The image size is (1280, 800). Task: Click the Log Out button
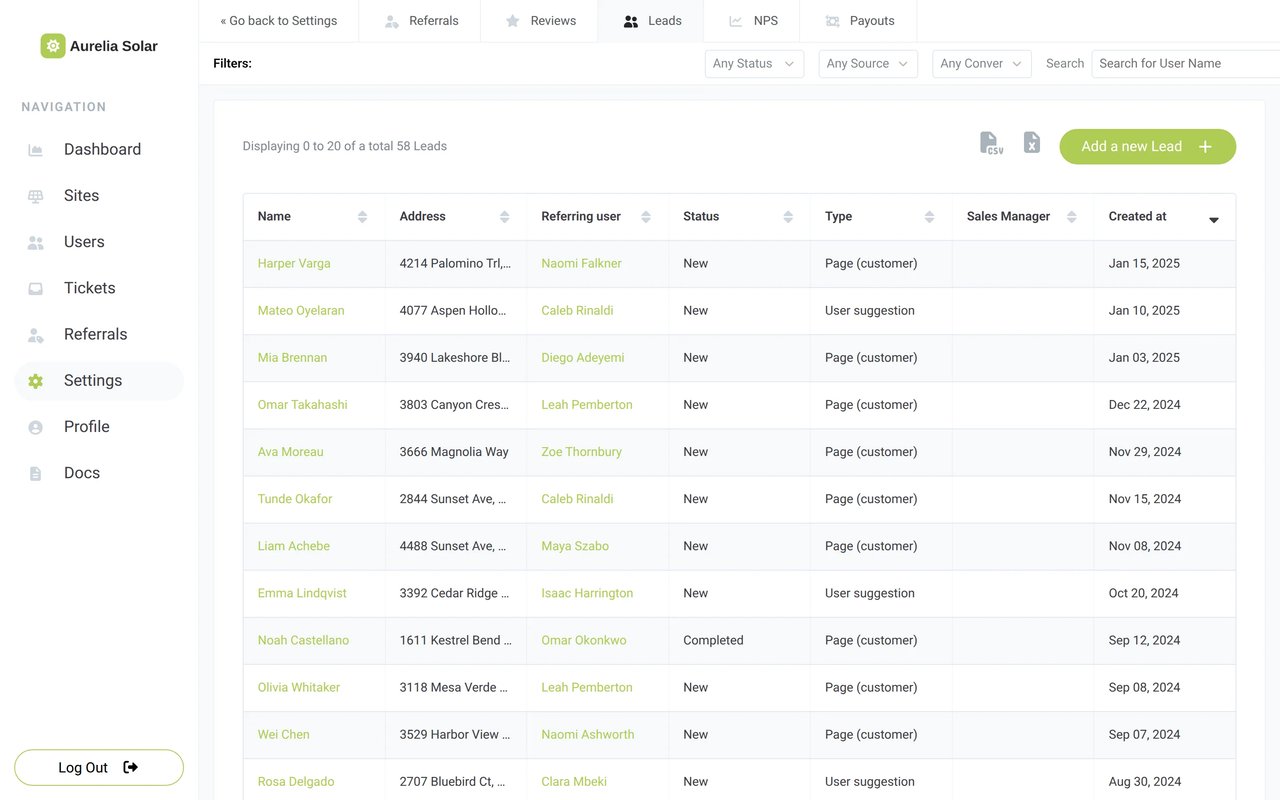[x=99, y=767]
